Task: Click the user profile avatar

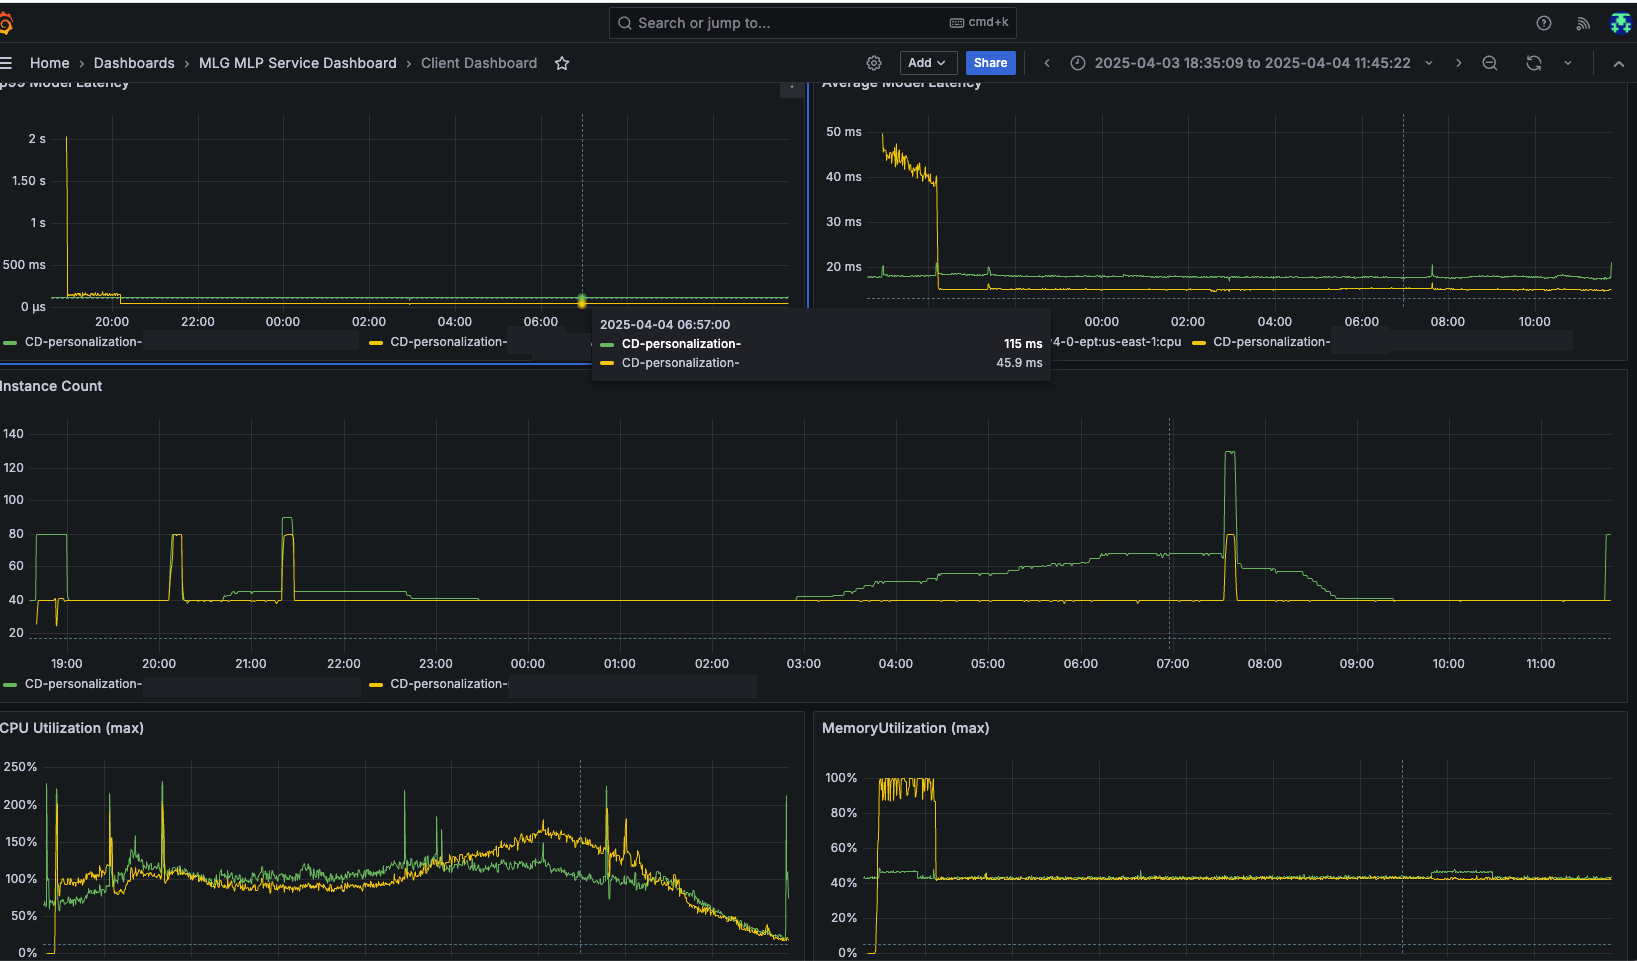Action: (1620, 23)
